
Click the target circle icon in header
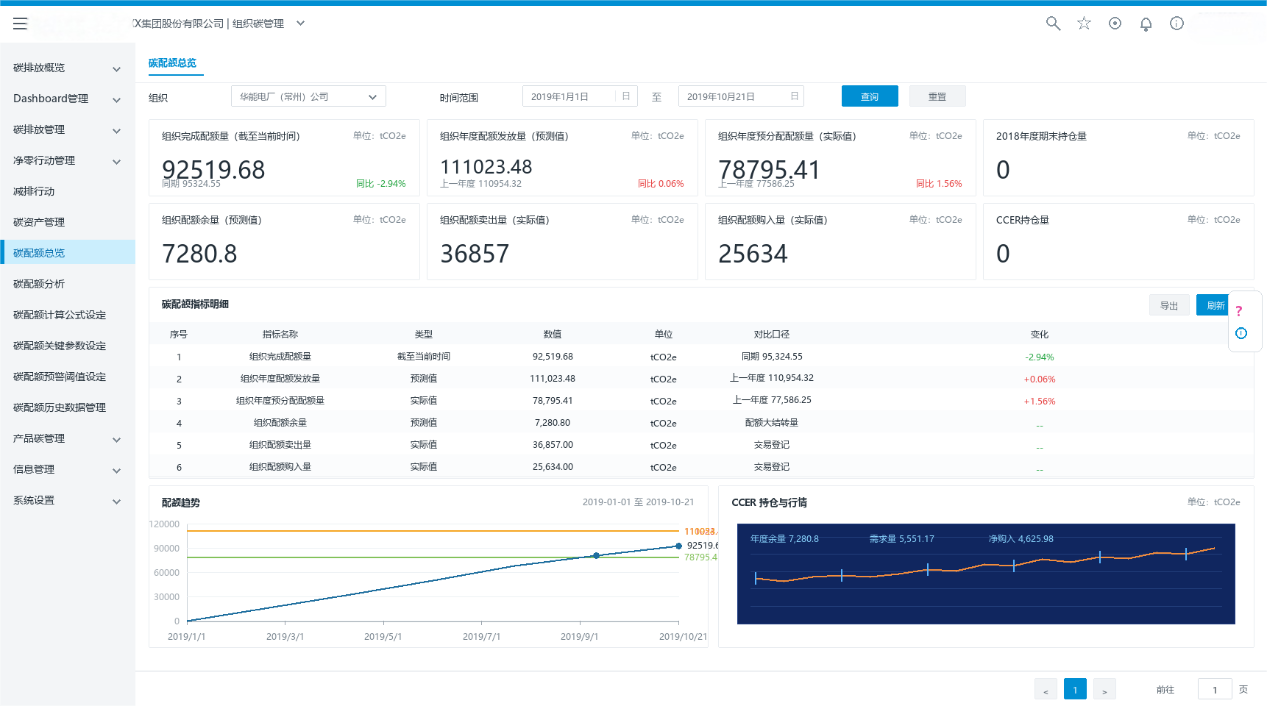pyautogui.click(x=1115, y=23)
